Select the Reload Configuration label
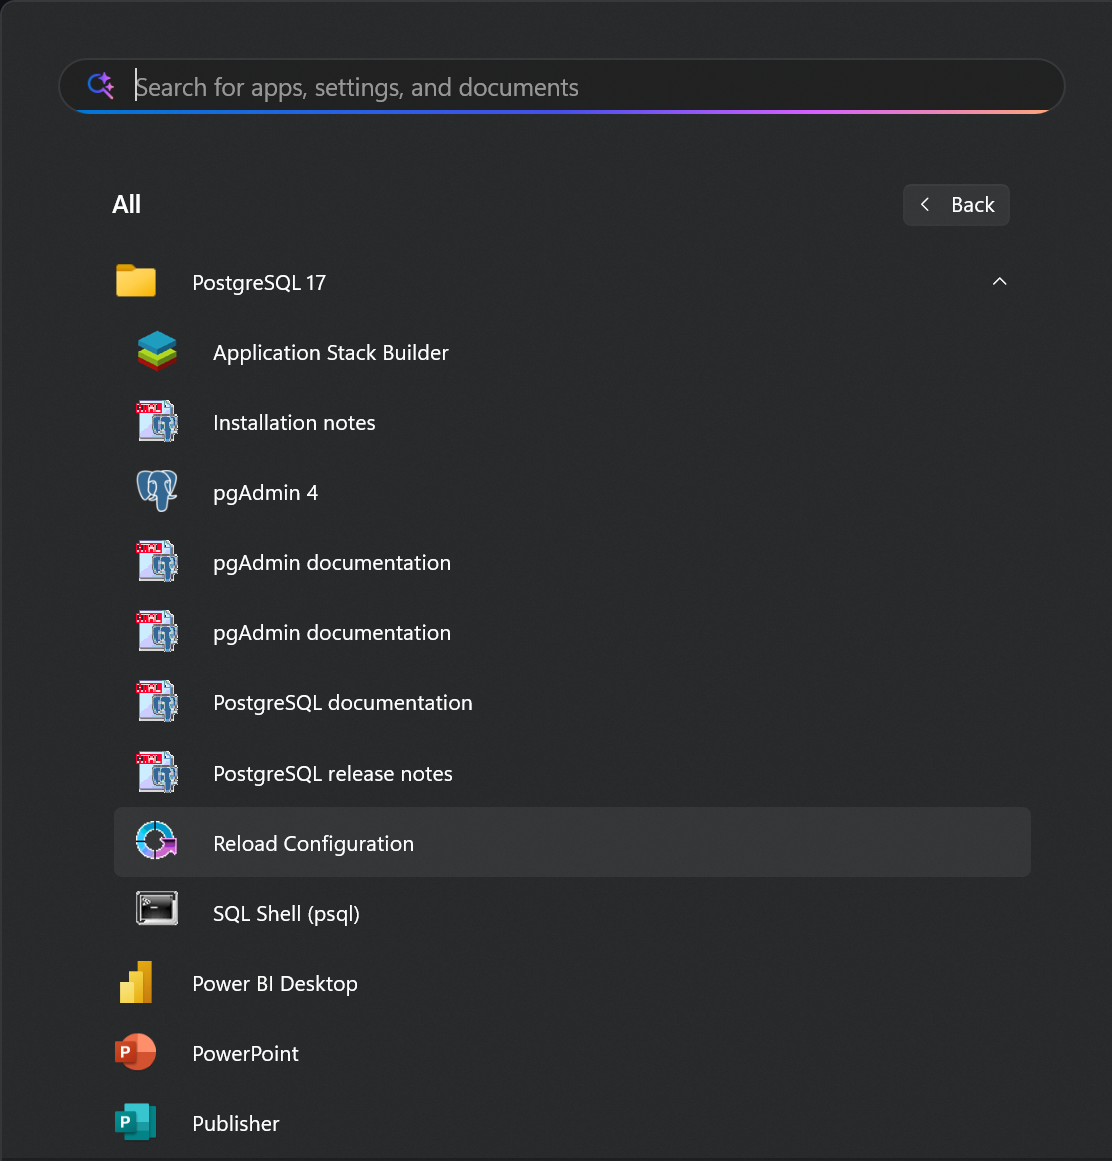The height and width of the screenshot is (1161, 1112). 313,844
